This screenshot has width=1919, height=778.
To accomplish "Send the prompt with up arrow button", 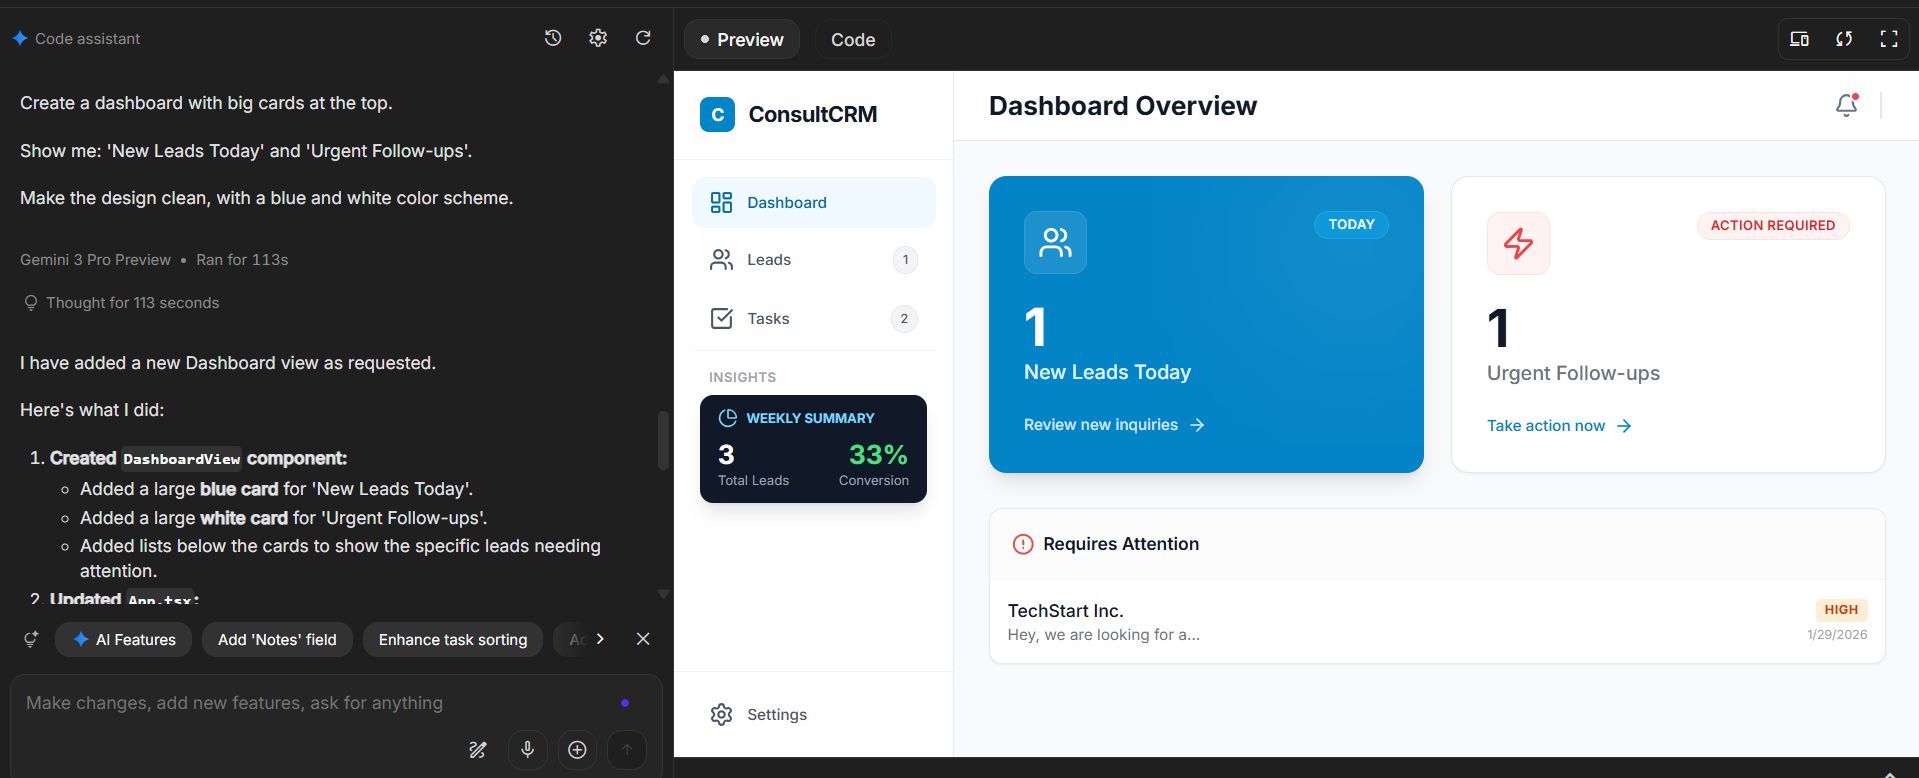I will tap(627, 750).
